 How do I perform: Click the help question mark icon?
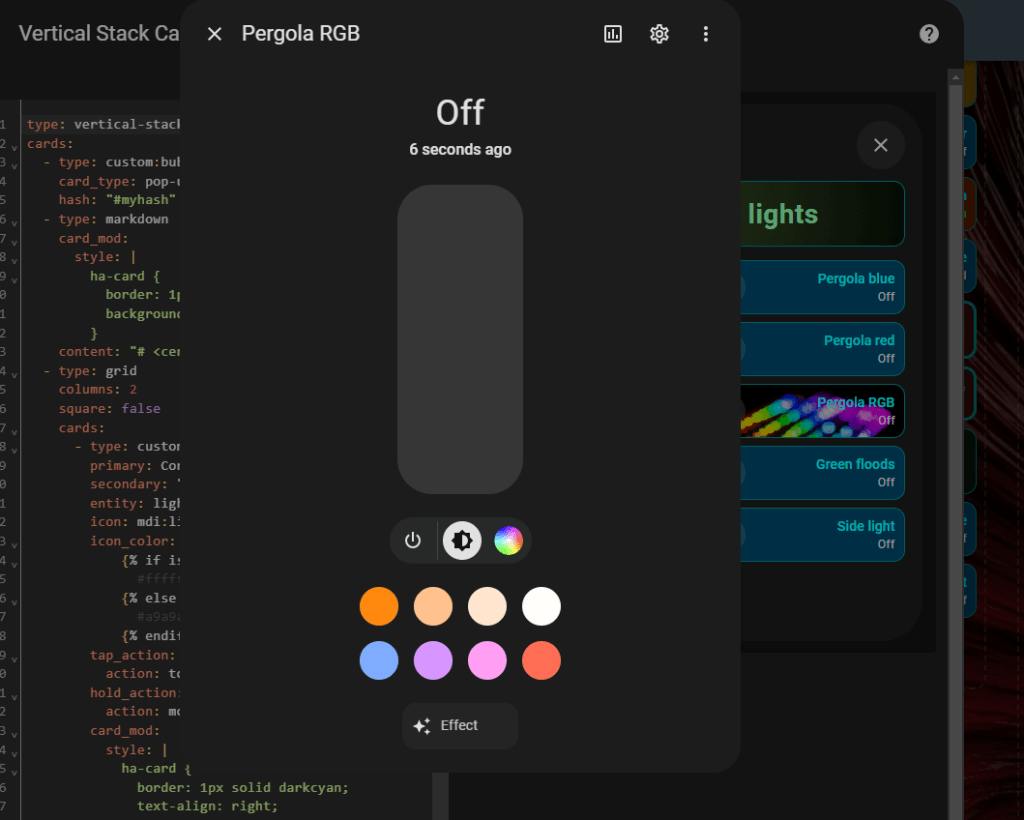click(928, 33)
